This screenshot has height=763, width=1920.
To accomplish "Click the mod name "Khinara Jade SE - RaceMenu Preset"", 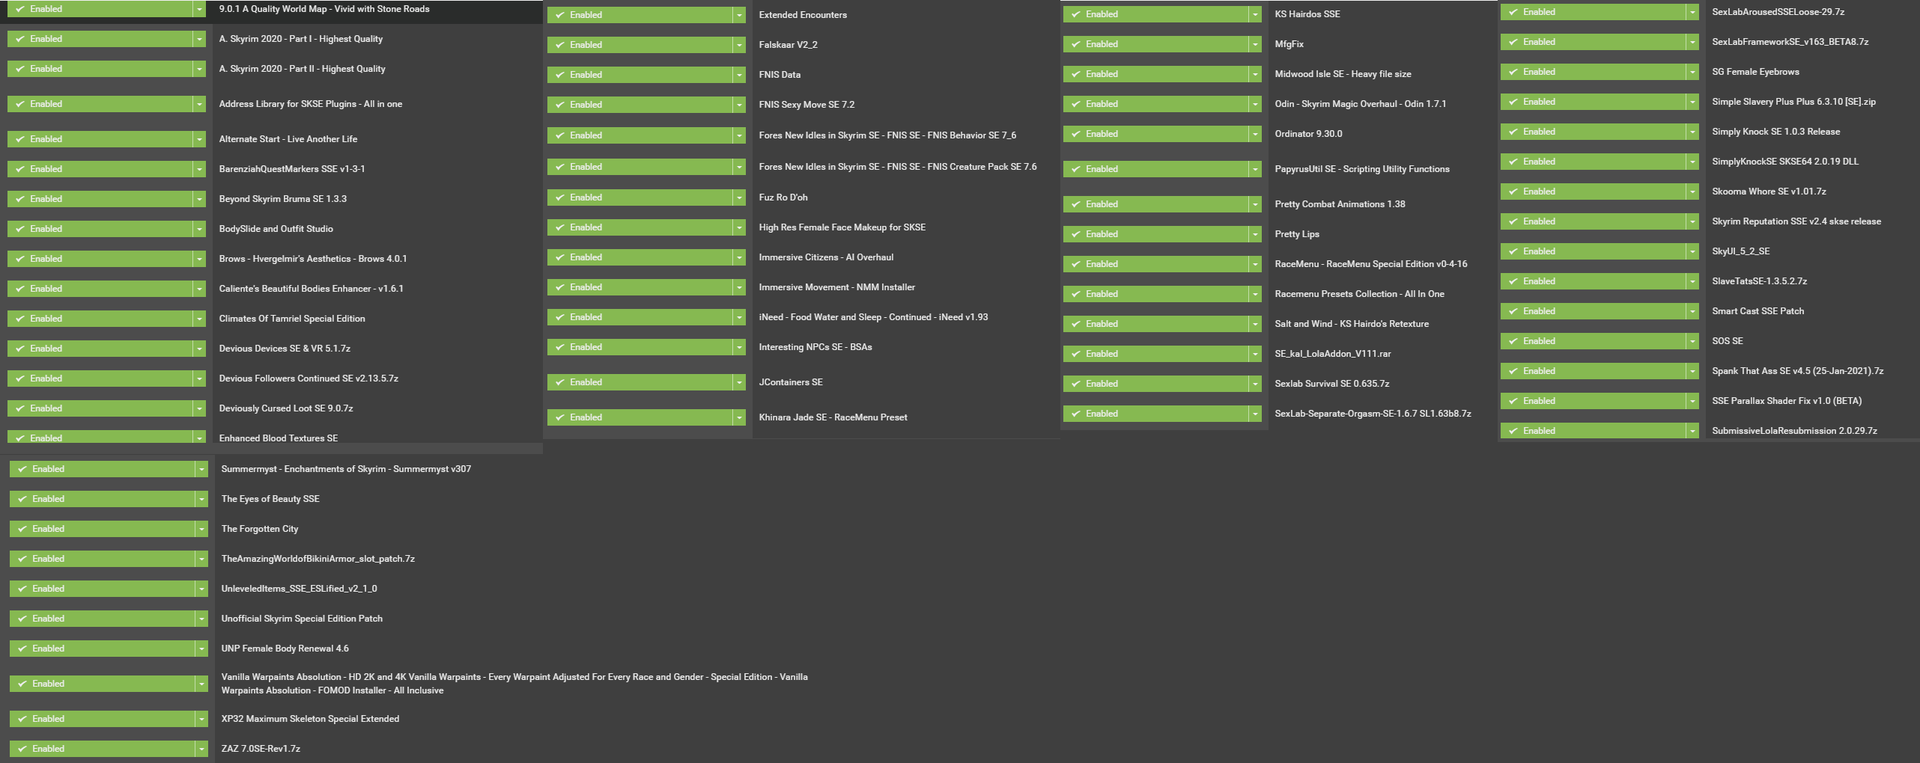I will pyautogui.click(x=833, y=417).
